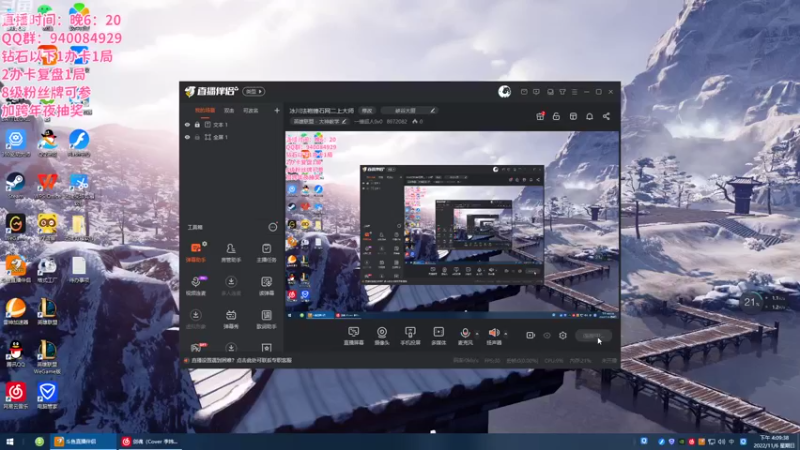Image resolution: width=800 pixels, height=450 pixels.
Task: Toggle the microphone mute icon
Action: tap(465, 333)
